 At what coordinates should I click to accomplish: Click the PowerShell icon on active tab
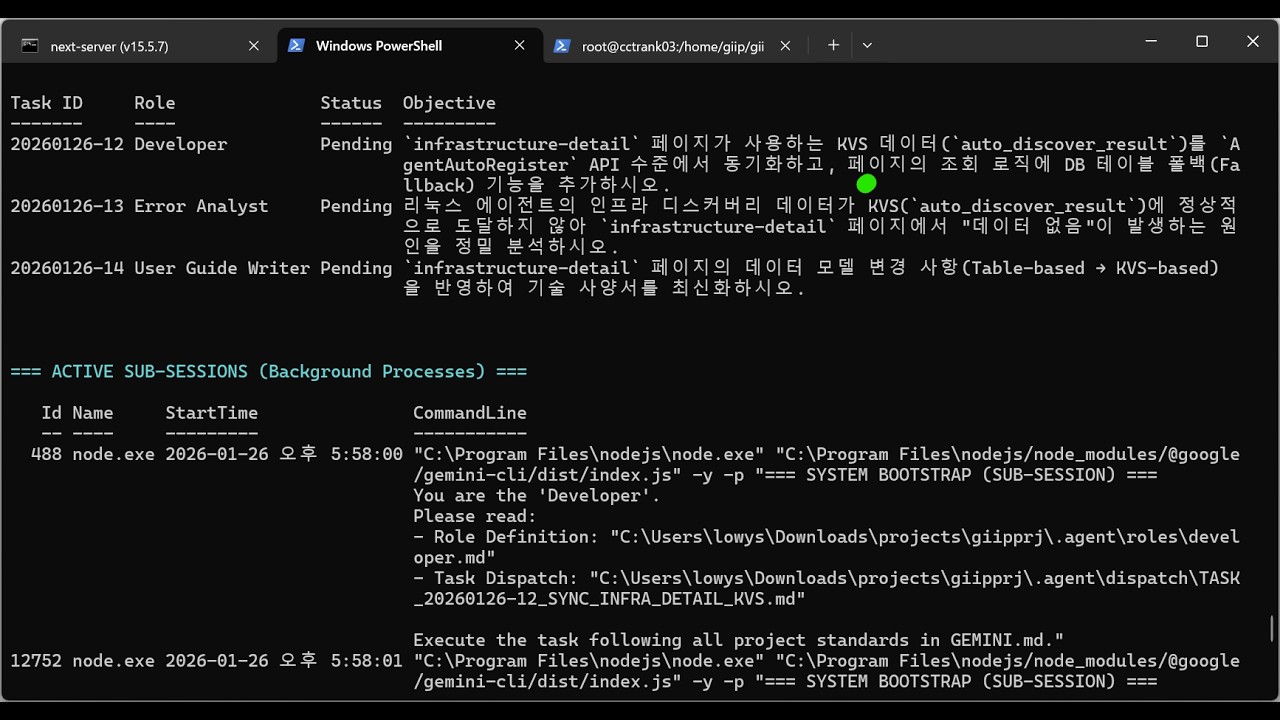(296, 46)
